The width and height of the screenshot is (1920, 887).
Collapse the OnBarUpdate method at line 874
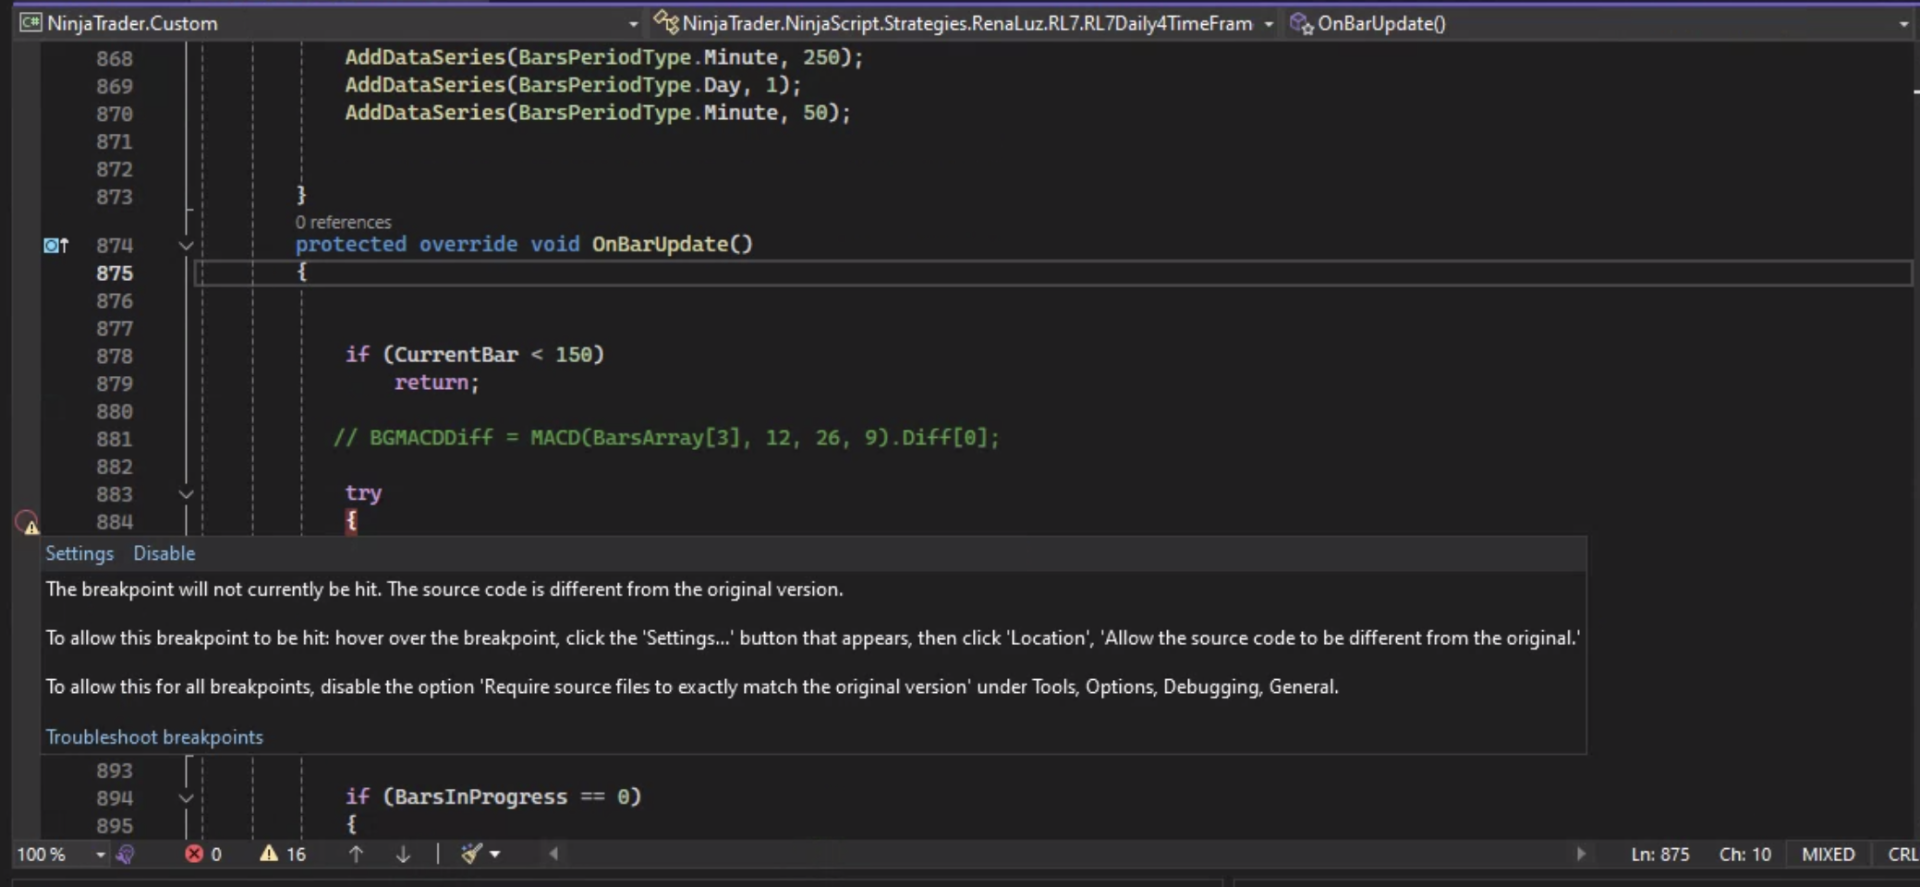coord(186,245)
